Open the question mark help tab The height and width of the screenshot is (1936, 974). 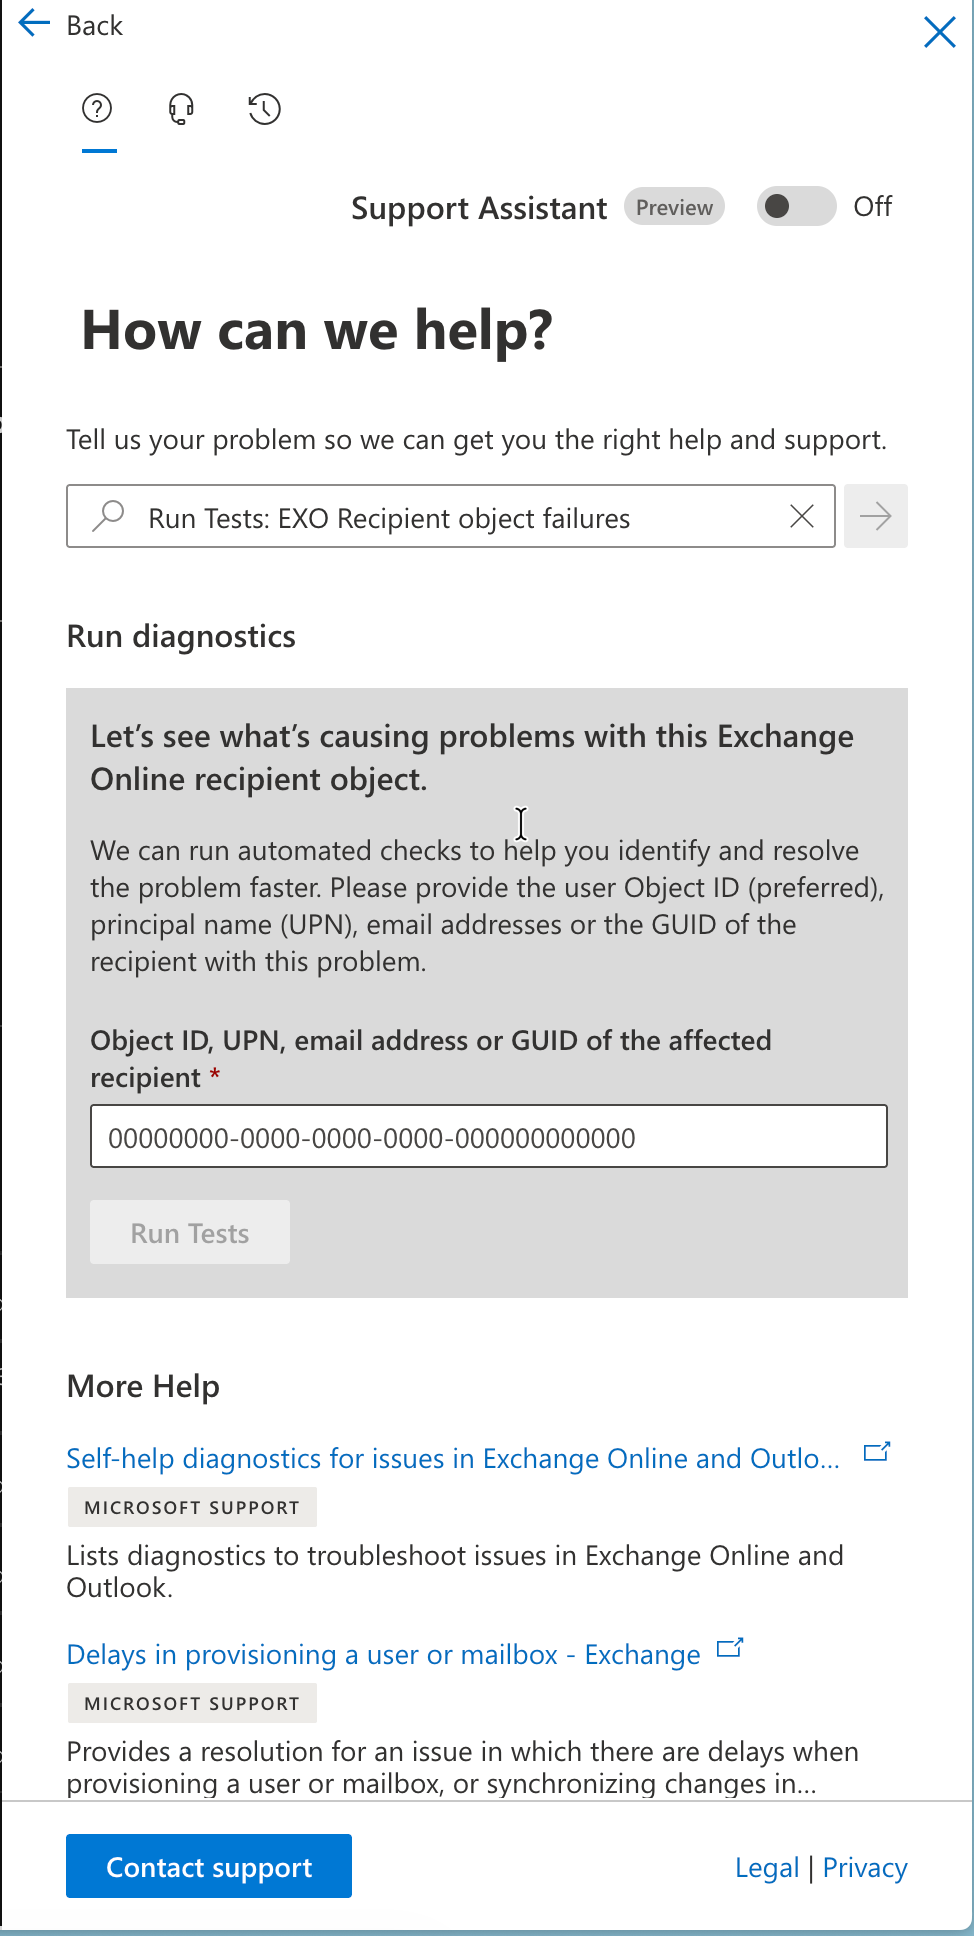97,109
